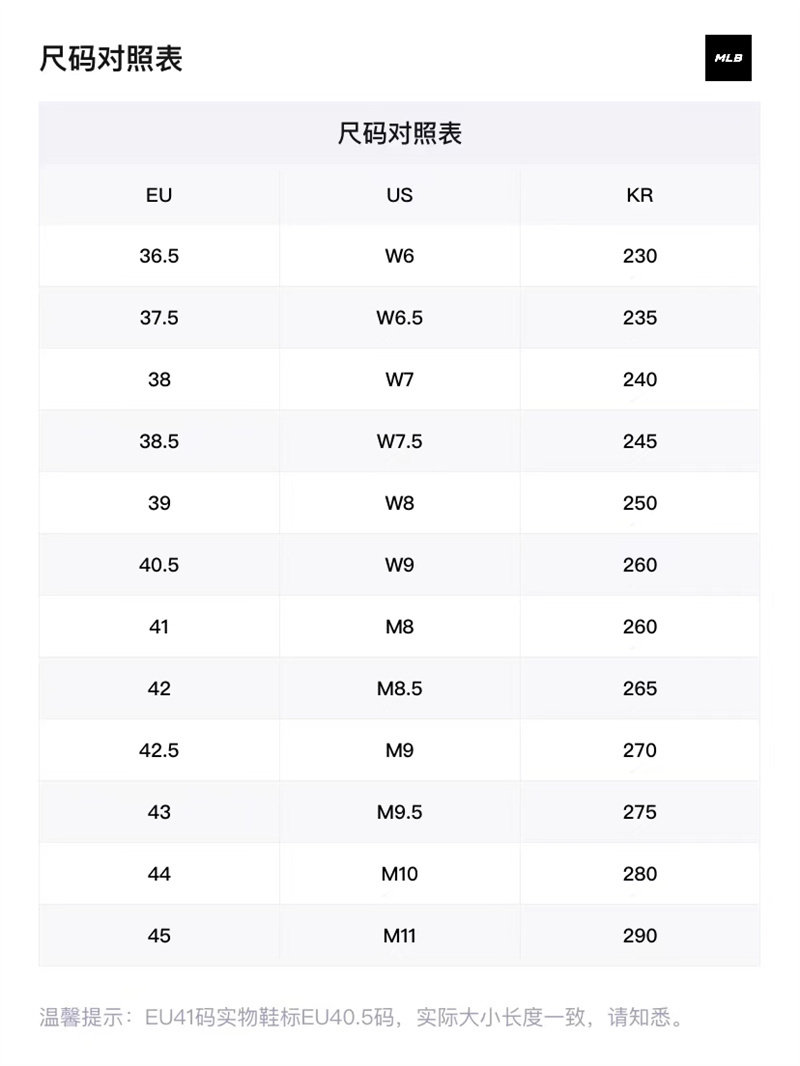
Task: Click the W6.5 US size cell
Action: pos(399,318)
